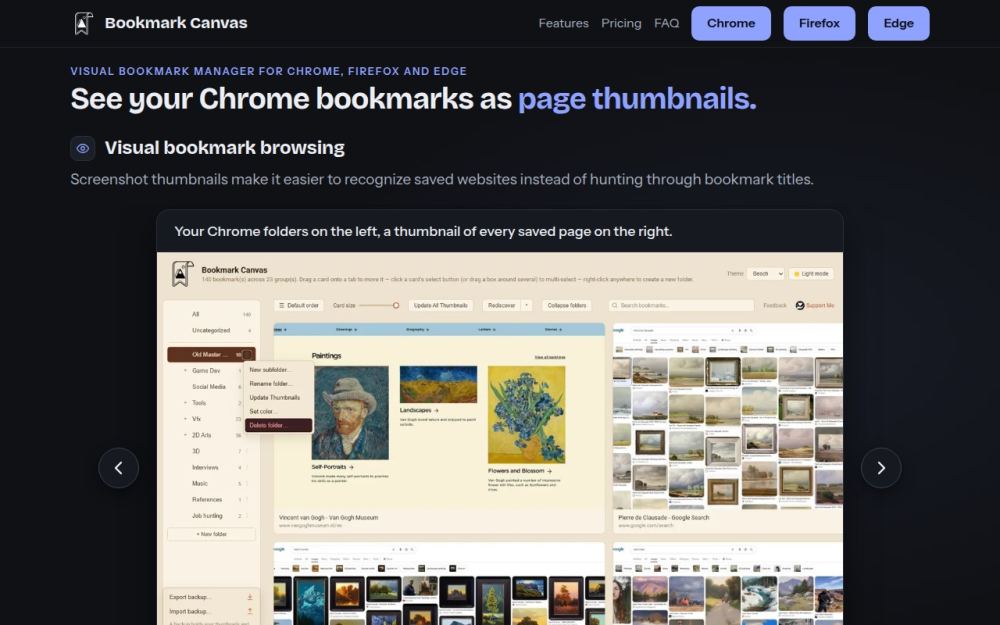Click the Self-Portraits link in the thumbnail

point(332,467)
